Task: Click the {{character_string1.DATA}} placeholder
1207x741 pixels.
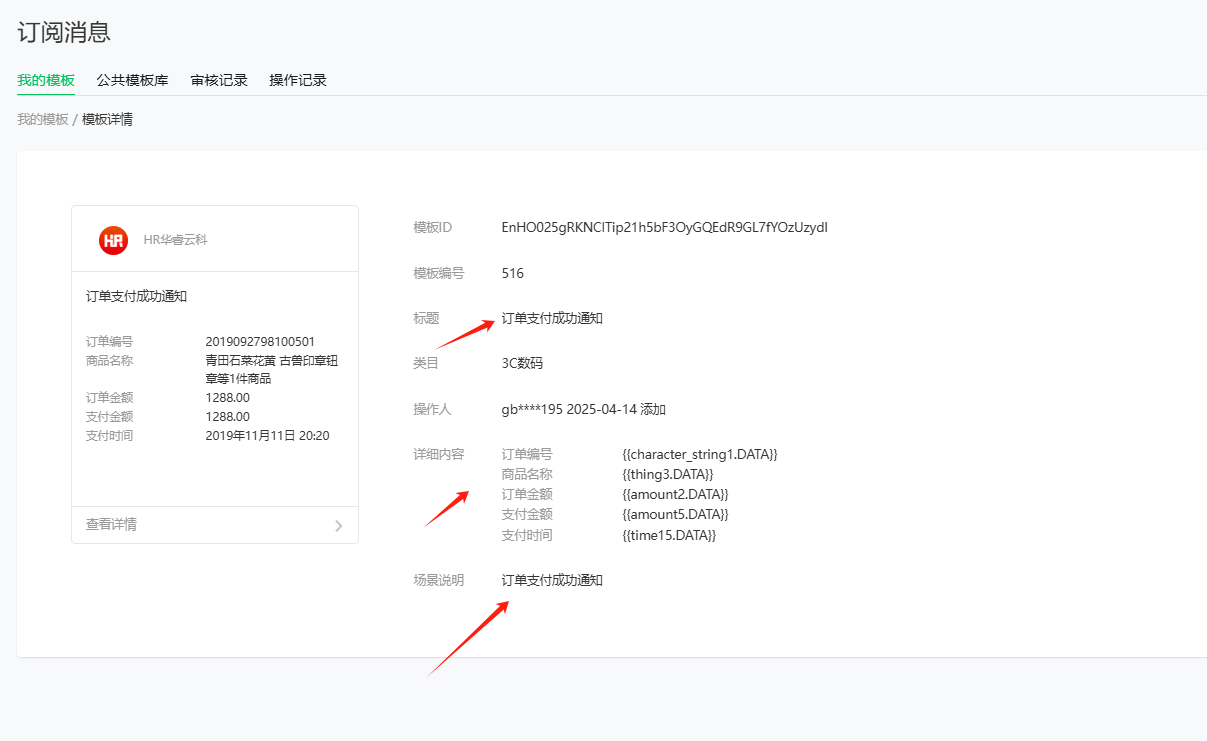Action: point(699,454)
